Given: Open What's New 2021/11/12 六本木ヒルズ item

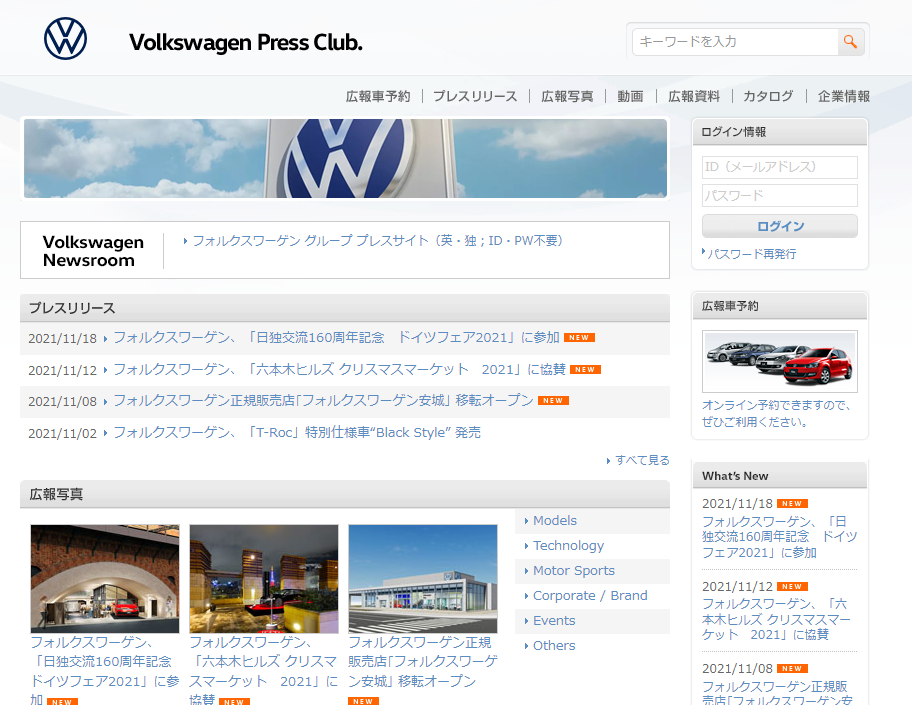Looking at the screenshot, I should point(776,619).
